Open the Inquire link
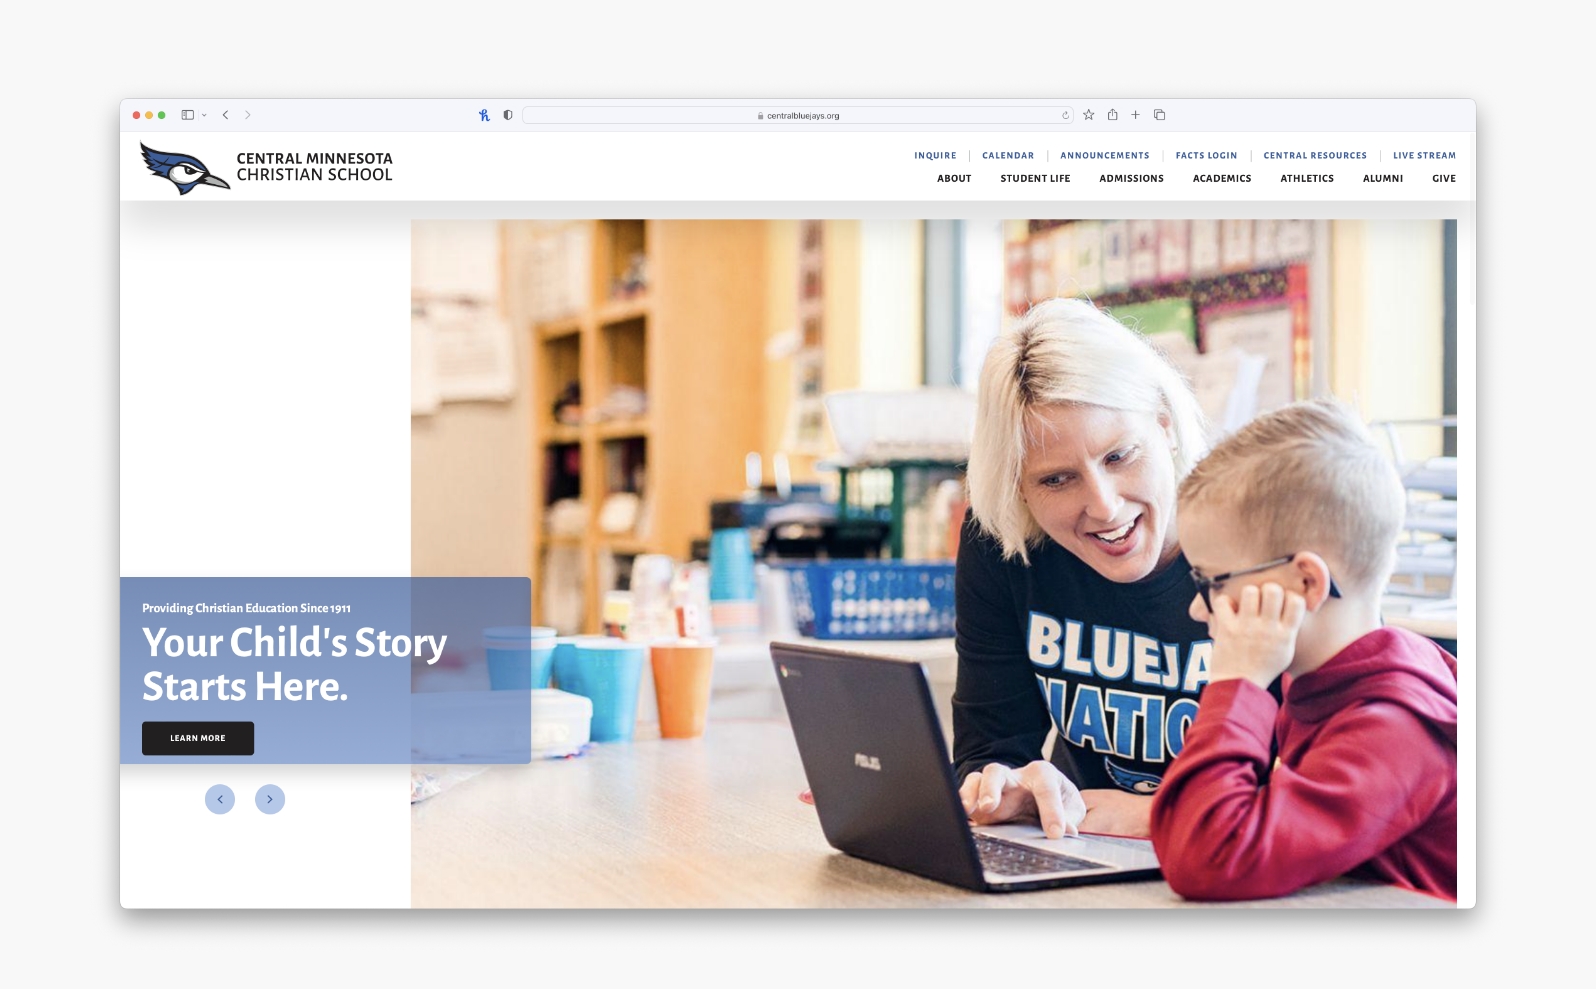The height and width of the screenshot is (989, 1596). [935, 155]
